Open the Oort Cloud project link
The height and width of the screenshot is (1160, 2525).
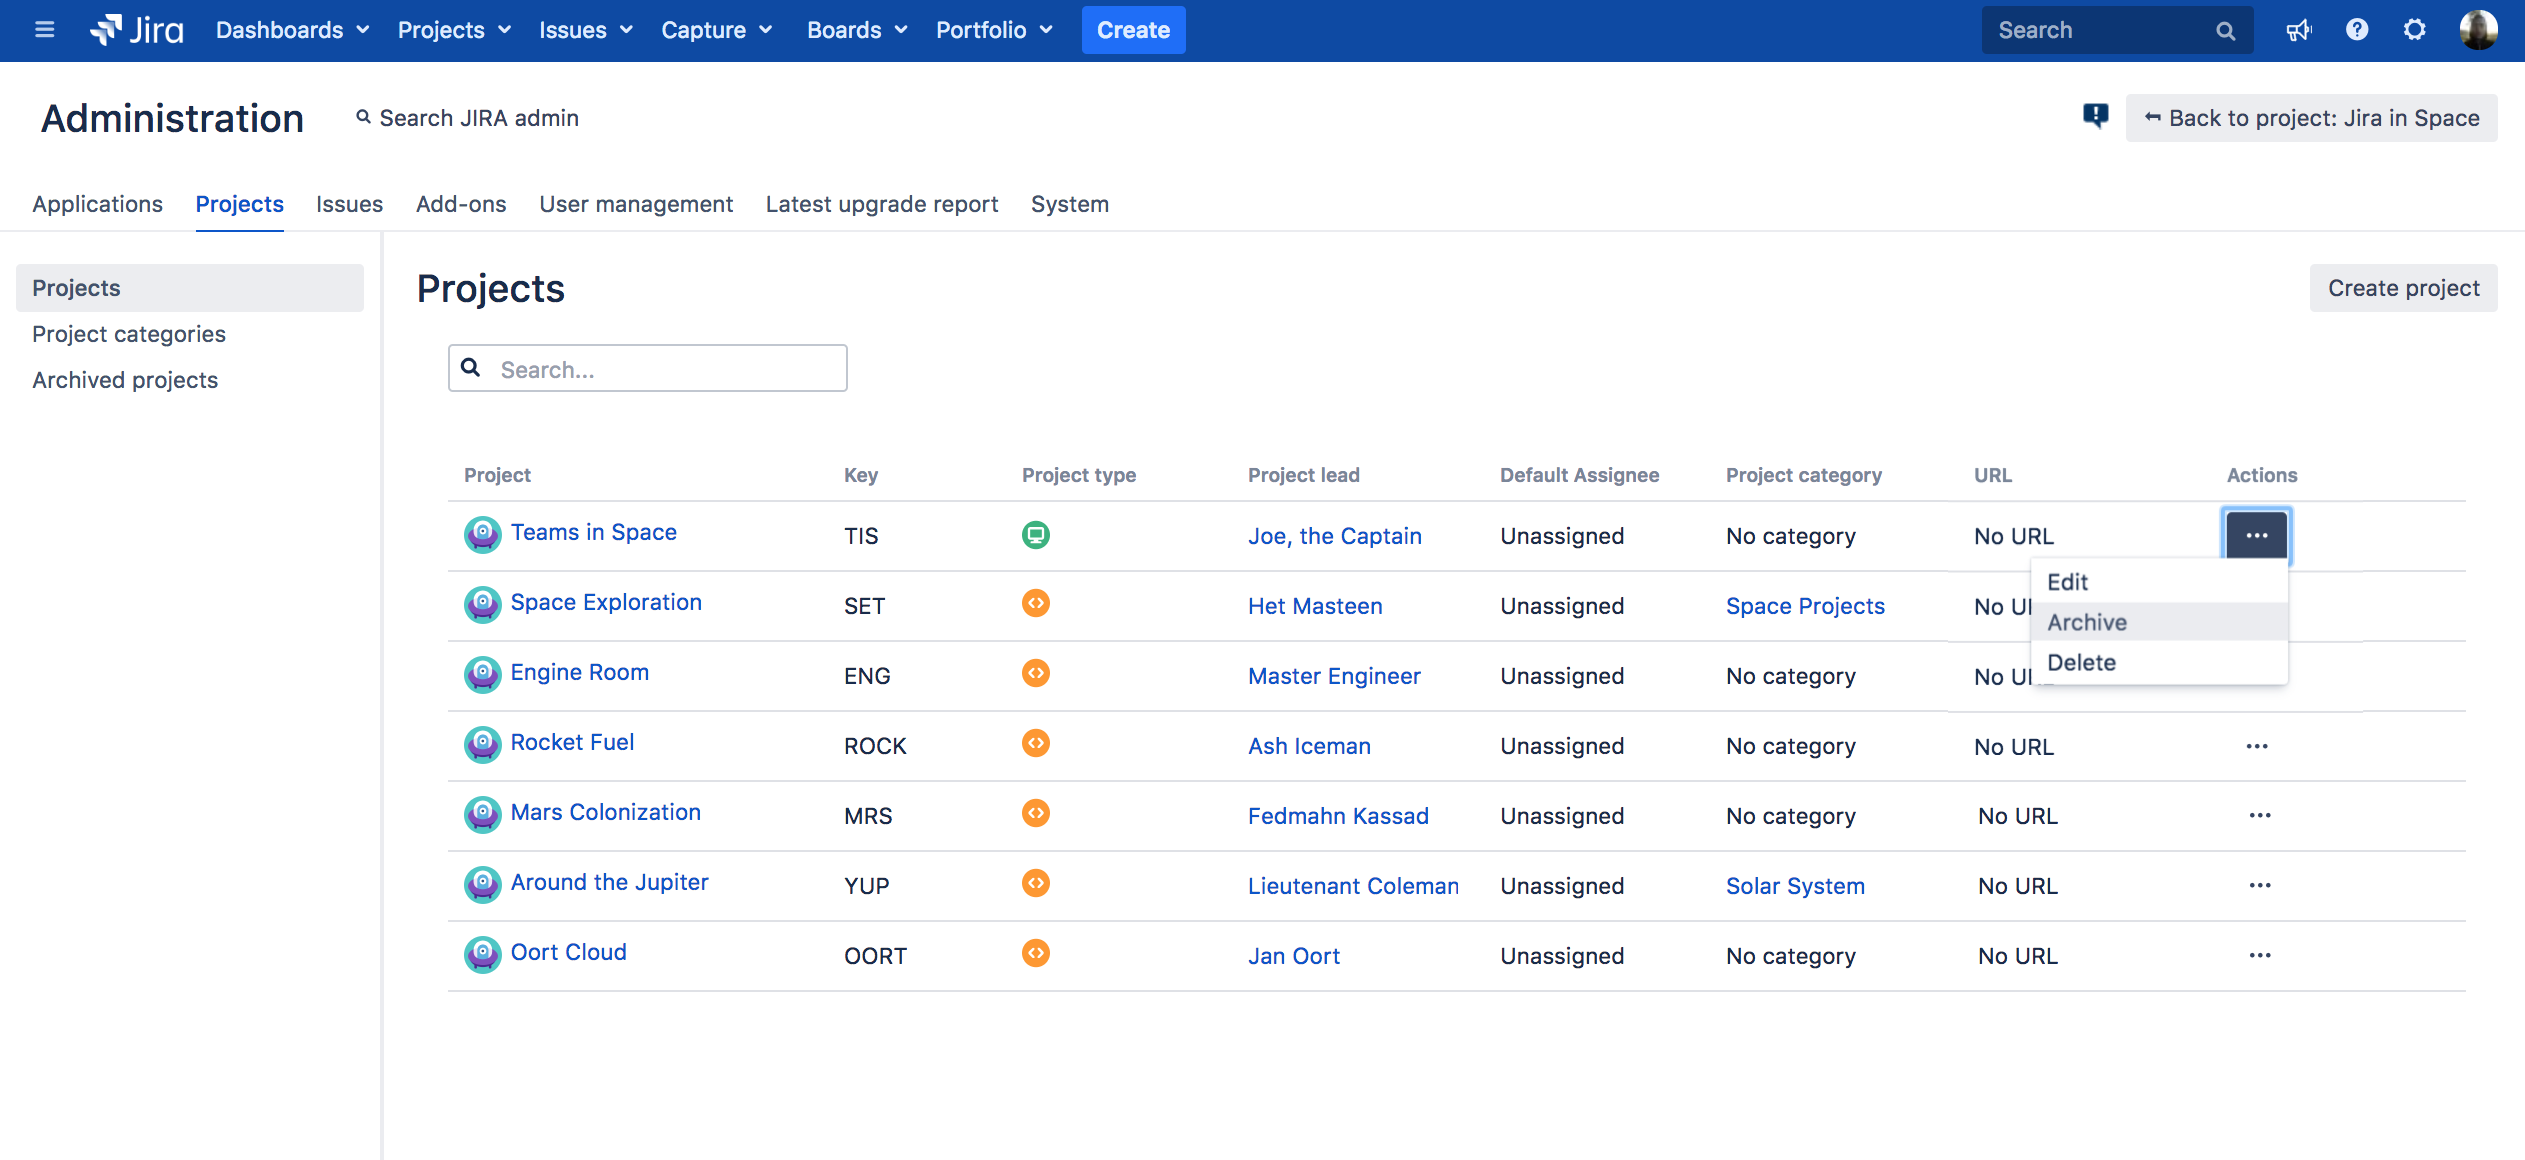[568, 952]
